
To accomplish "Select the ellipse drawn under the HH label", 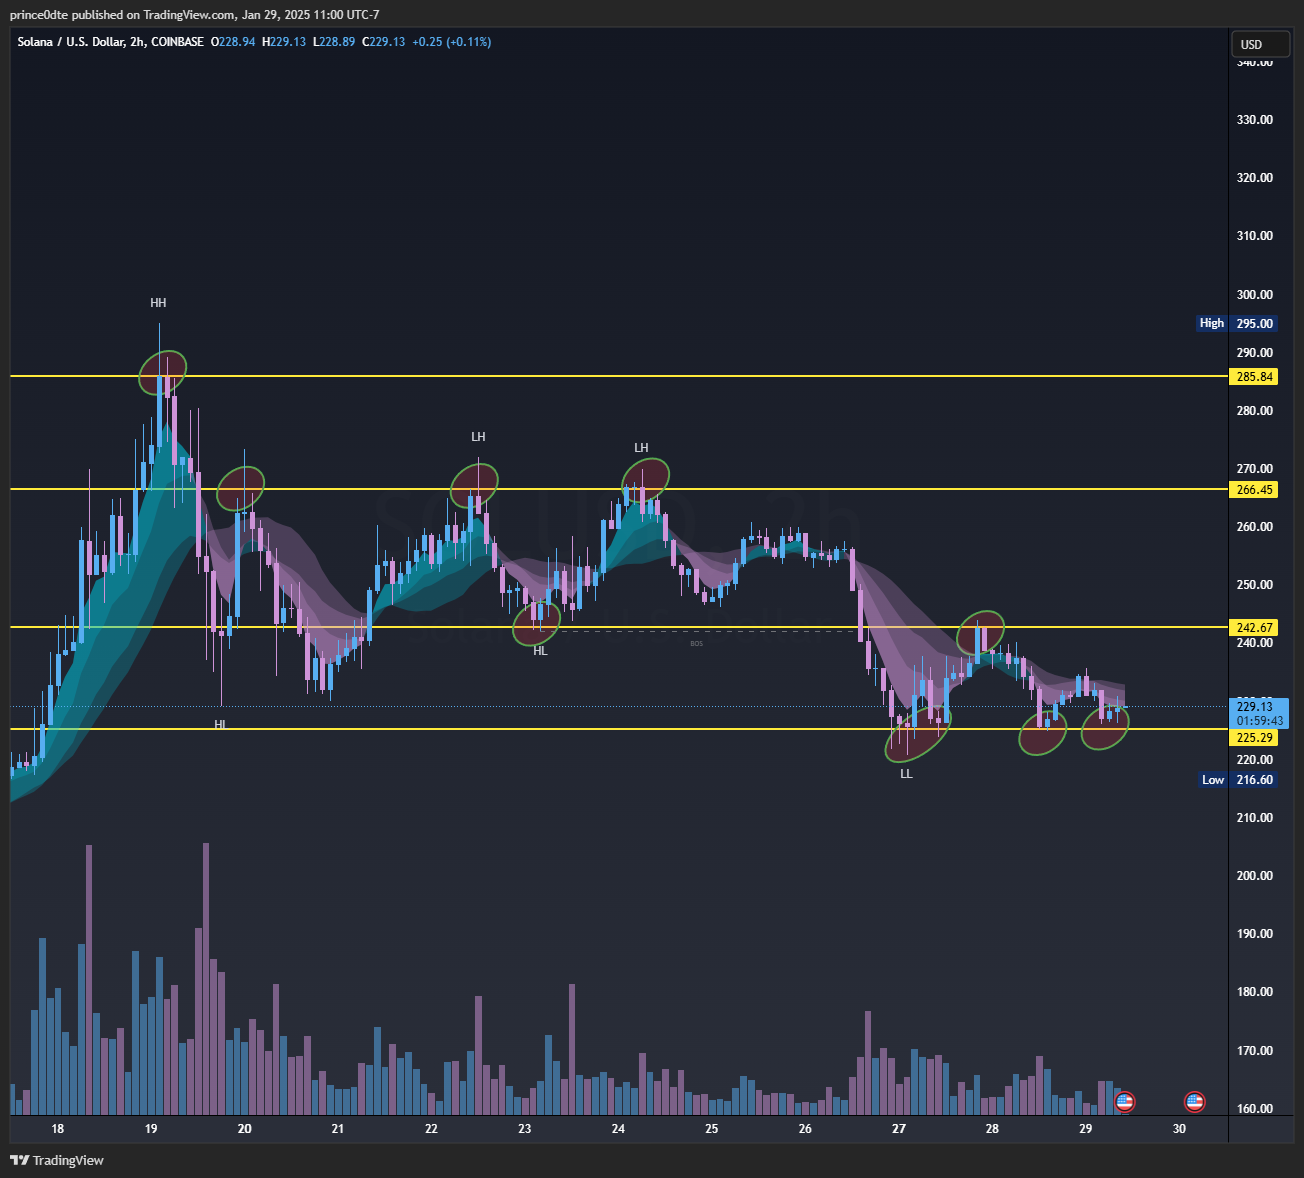I will point(163,373).
